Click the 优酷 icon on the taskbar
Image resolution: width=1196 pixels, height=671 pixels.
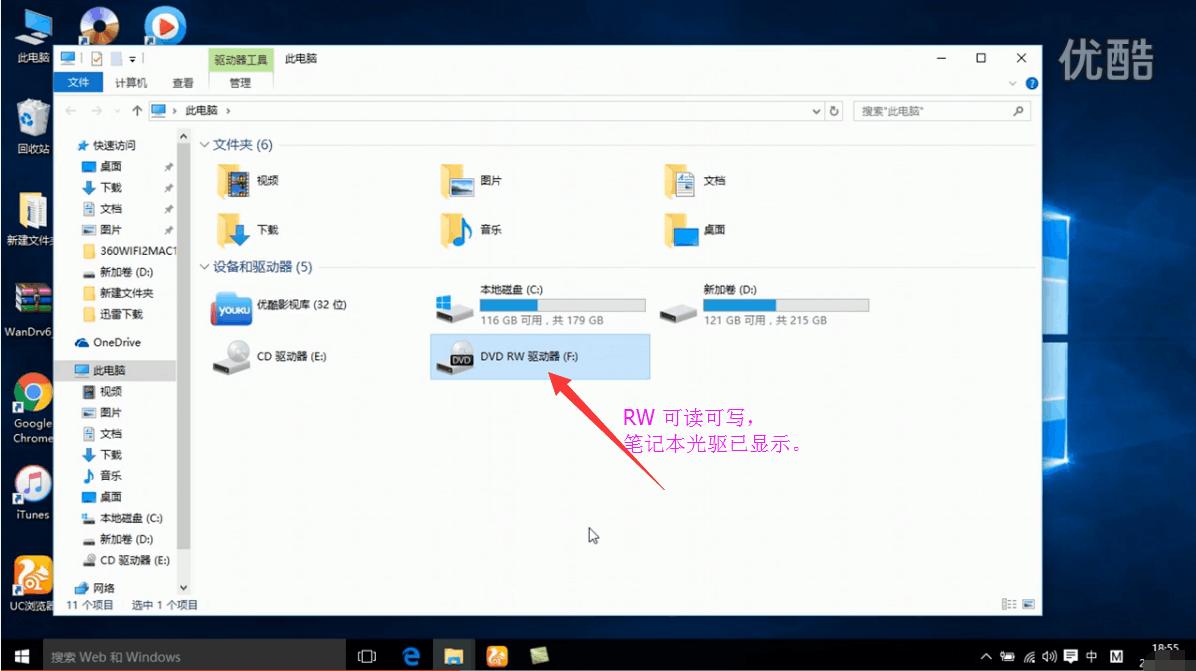click(497, 656)
